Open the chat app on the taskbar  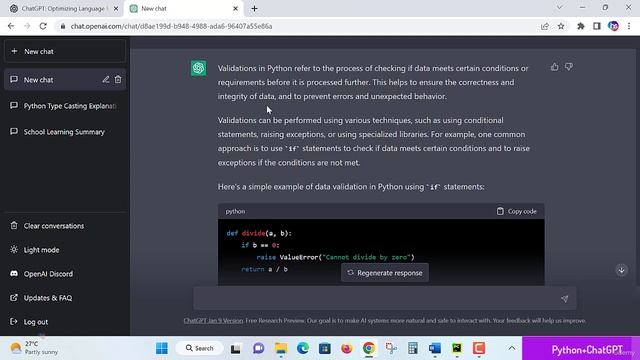click(259, 348)
